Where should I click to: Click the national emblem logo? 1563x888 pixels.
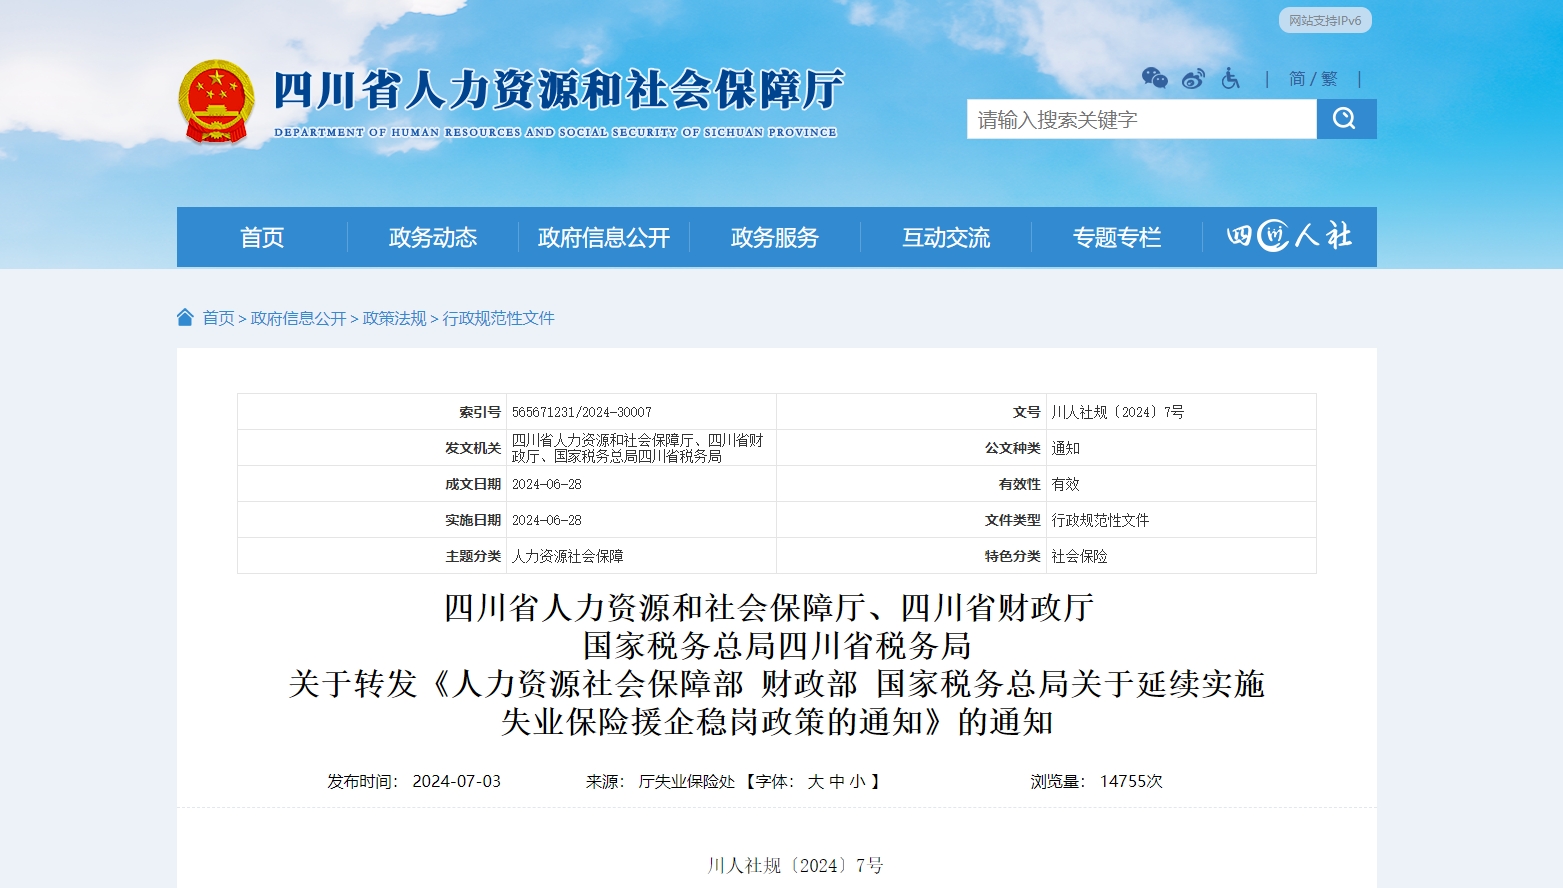(x=216, y=102)
